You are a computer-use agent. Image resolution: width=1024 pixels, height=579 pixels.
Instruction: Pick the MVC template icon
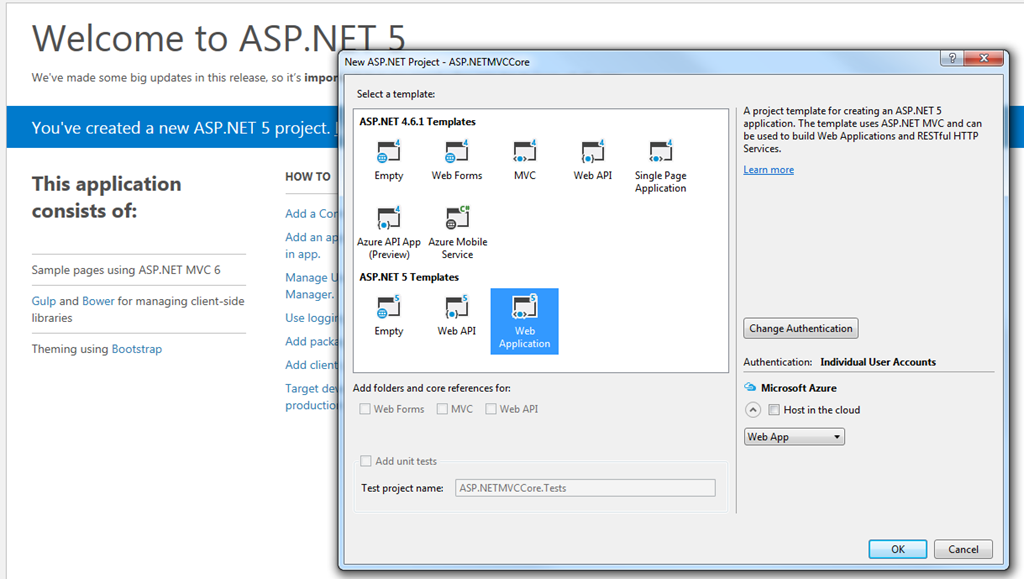click(x=524, y=151)
